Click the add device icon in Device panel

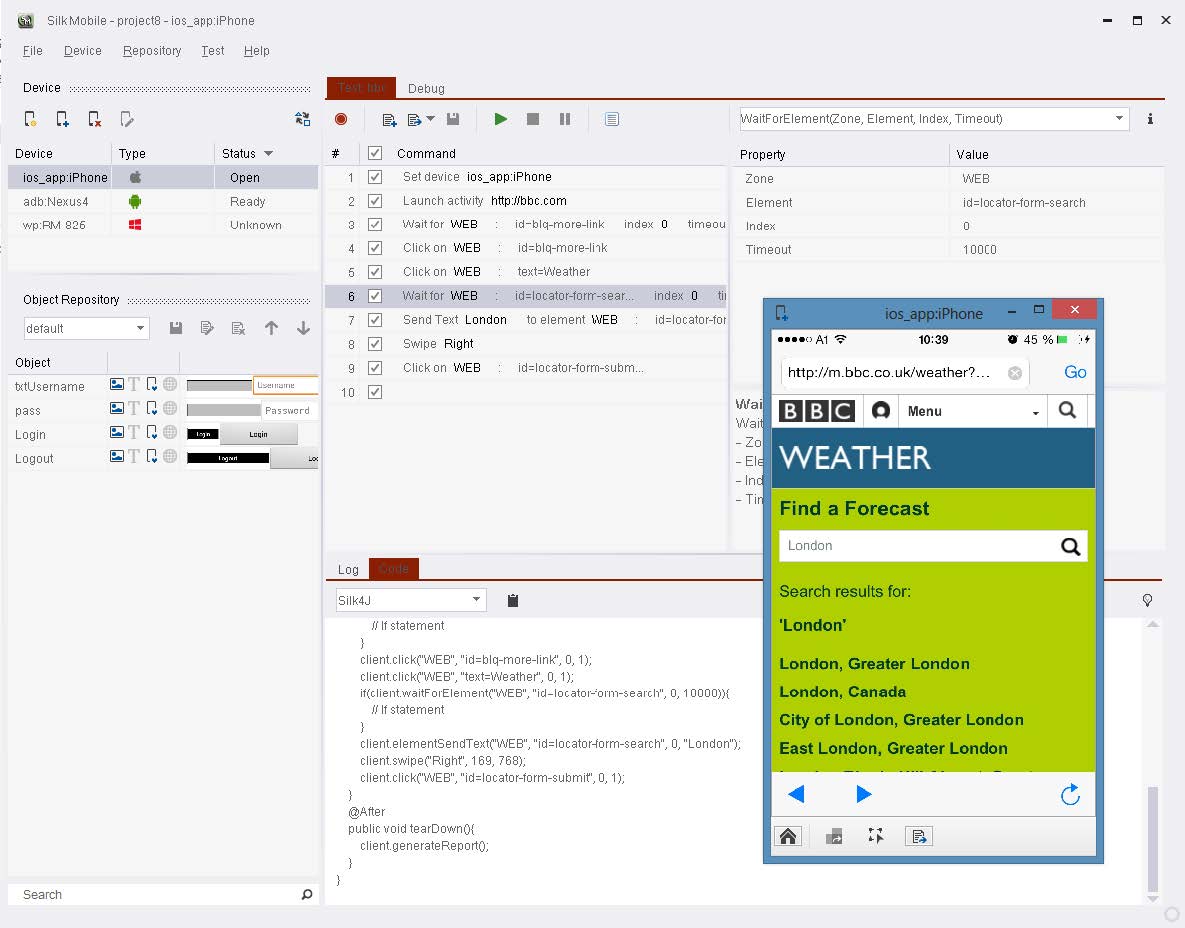pos(62,119)
